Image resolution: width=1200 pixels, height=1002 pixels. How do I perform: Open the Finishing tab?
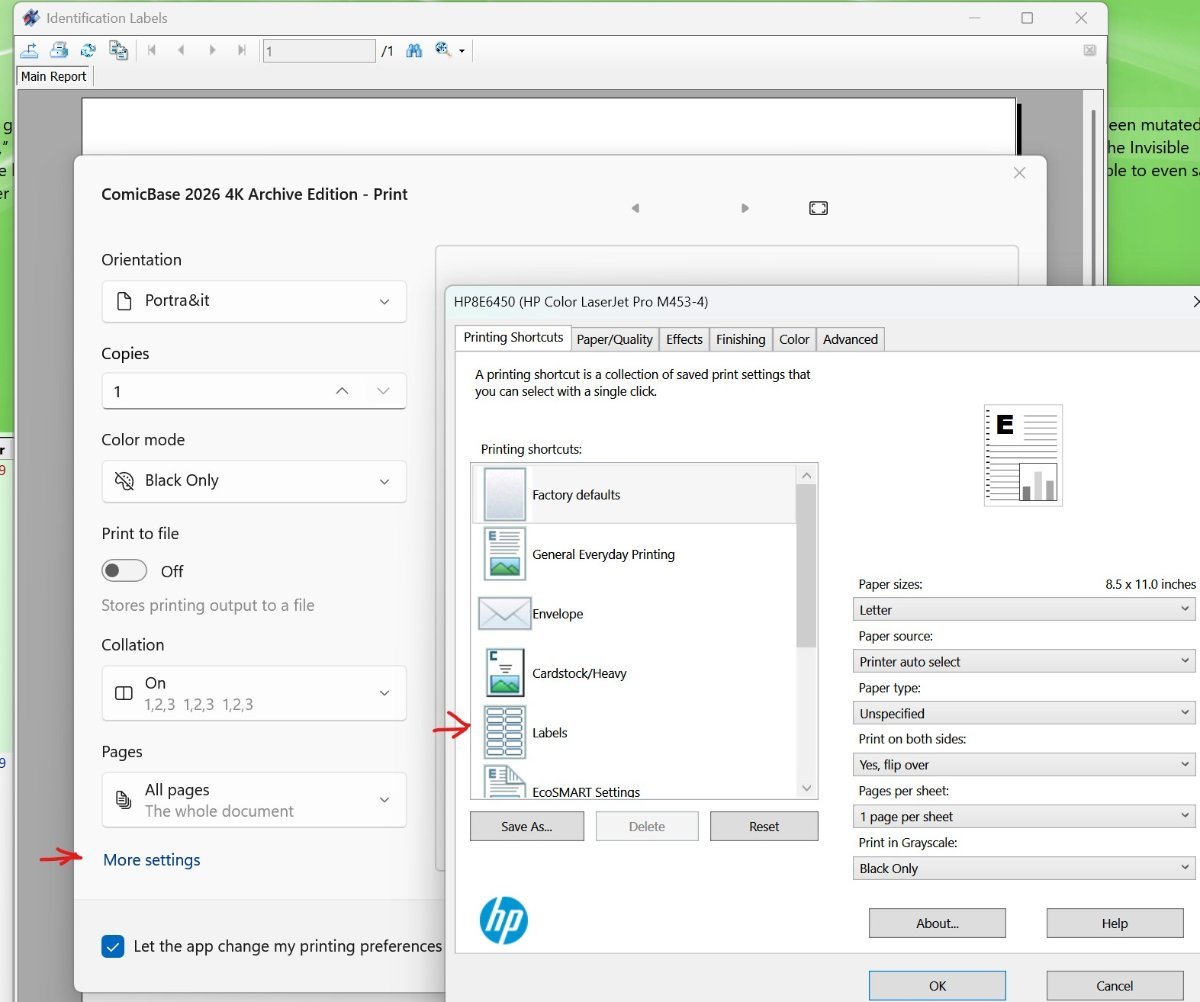pos(740,340)
